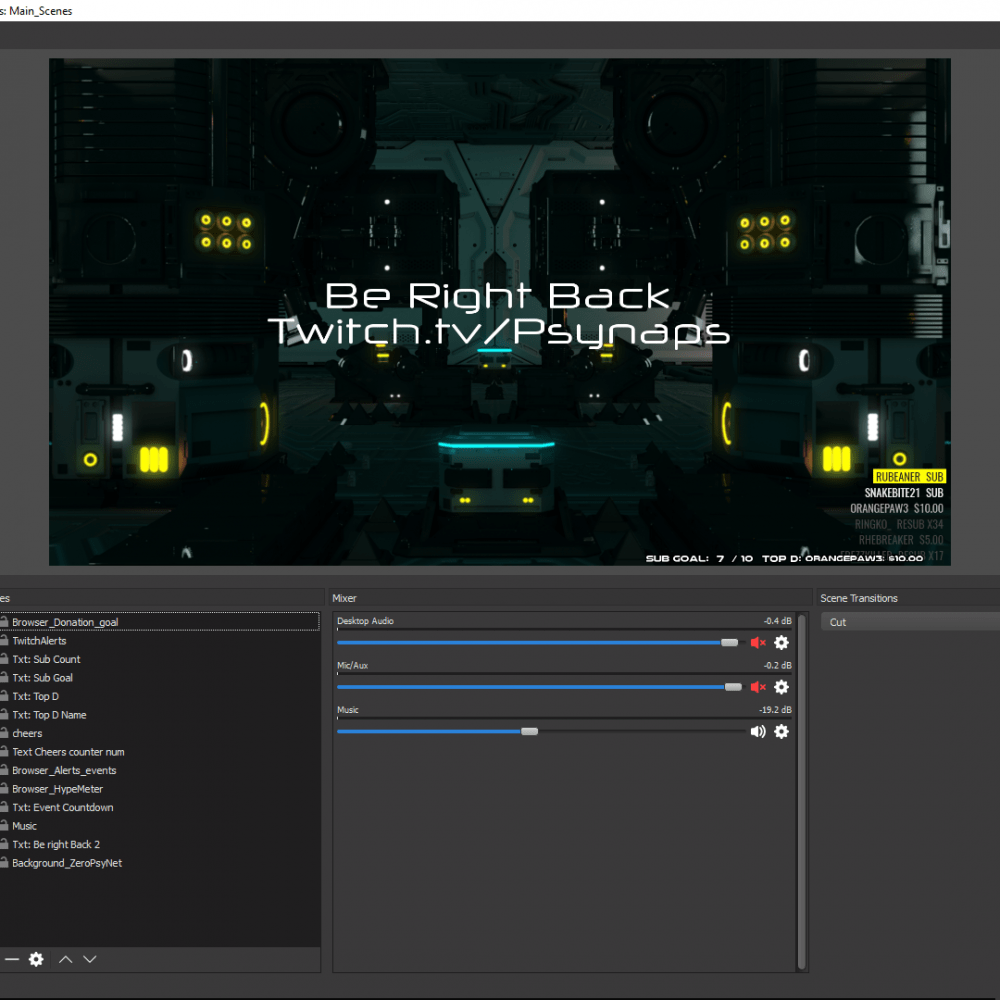Select the Txt: Be right Back 2 name
1000x1000 pixels.
click(56, 844)
